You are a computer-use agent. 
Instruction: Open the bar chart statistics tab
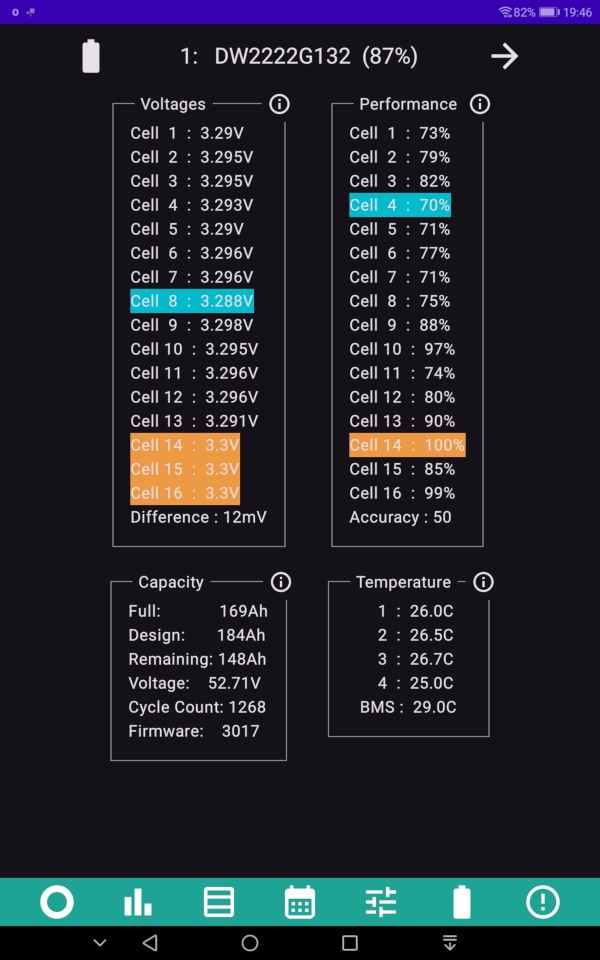[138, 902]
